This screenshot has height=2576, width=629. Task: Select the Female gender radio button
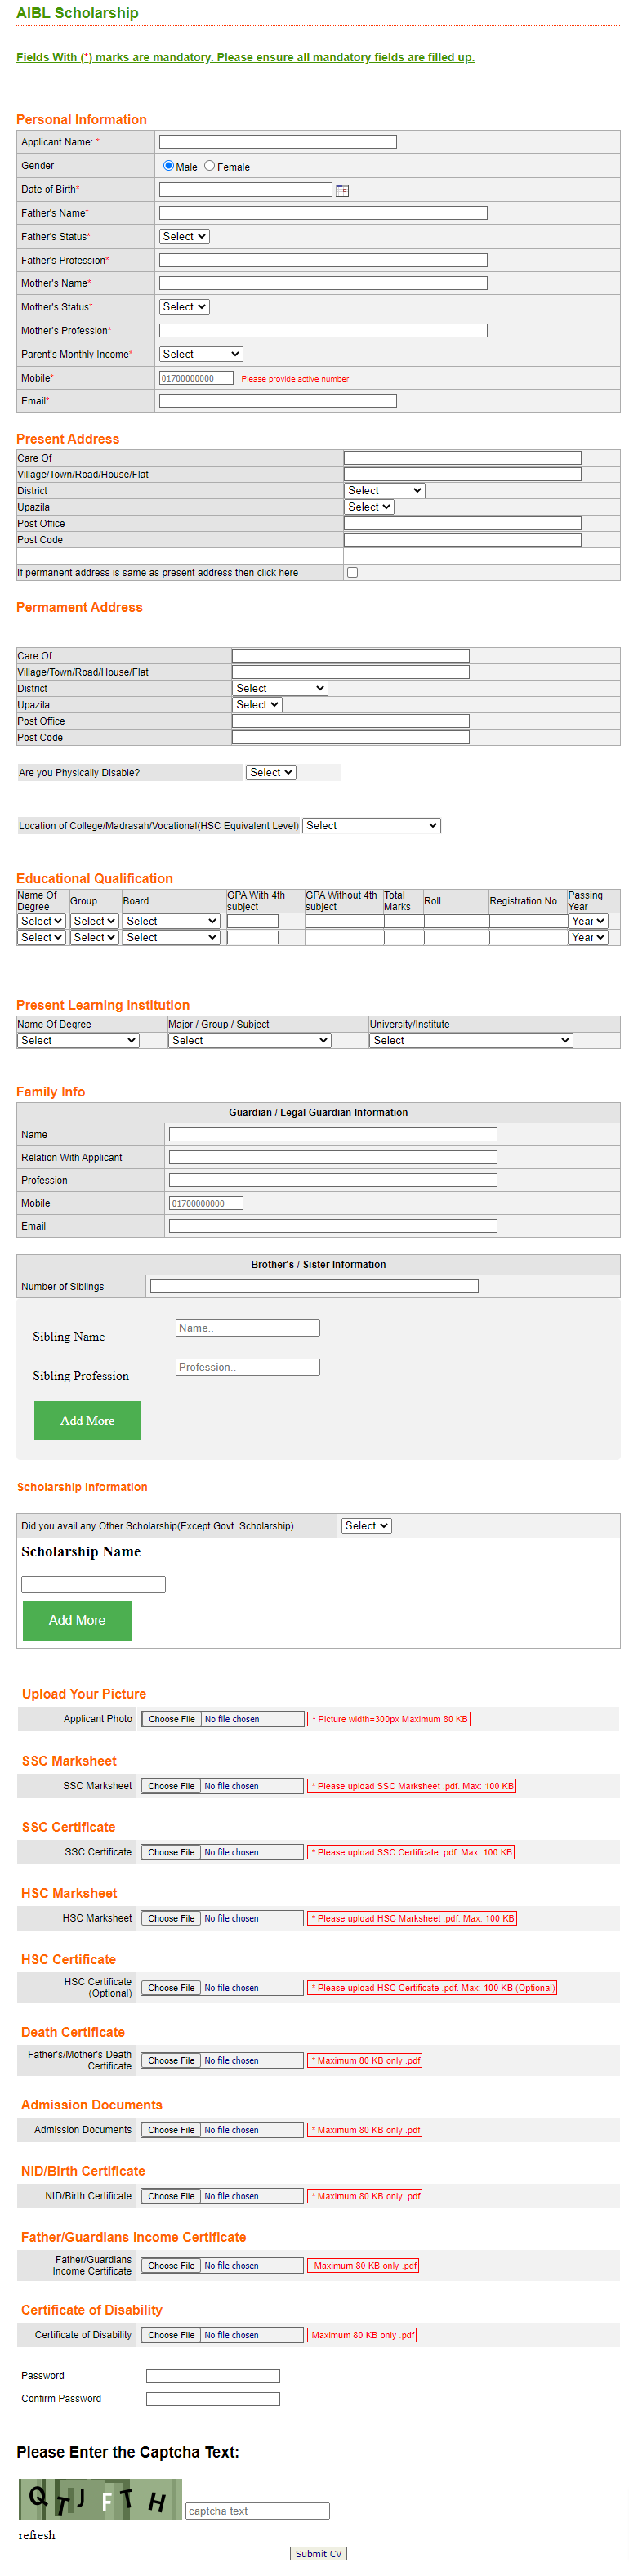[x=209, y=166]
